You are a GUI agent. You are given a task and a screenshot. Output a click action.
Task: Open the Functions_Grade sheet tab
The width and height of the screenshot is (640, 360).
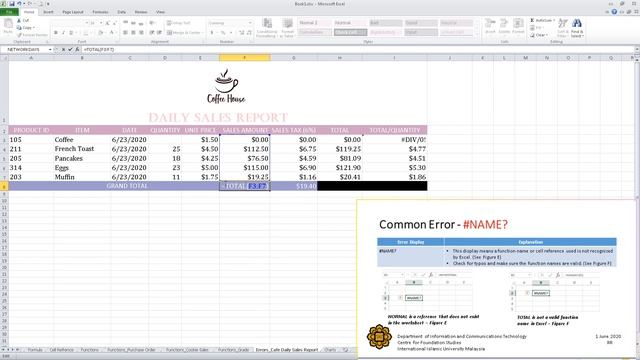click(233, 350)
